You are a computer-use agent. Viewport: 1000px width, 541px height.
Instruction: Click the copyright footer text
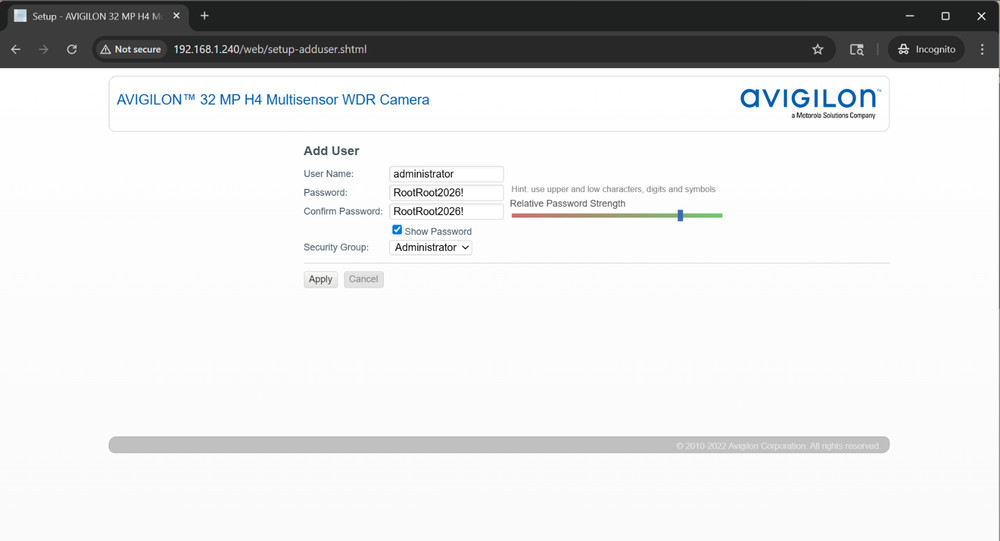[778, 446]
